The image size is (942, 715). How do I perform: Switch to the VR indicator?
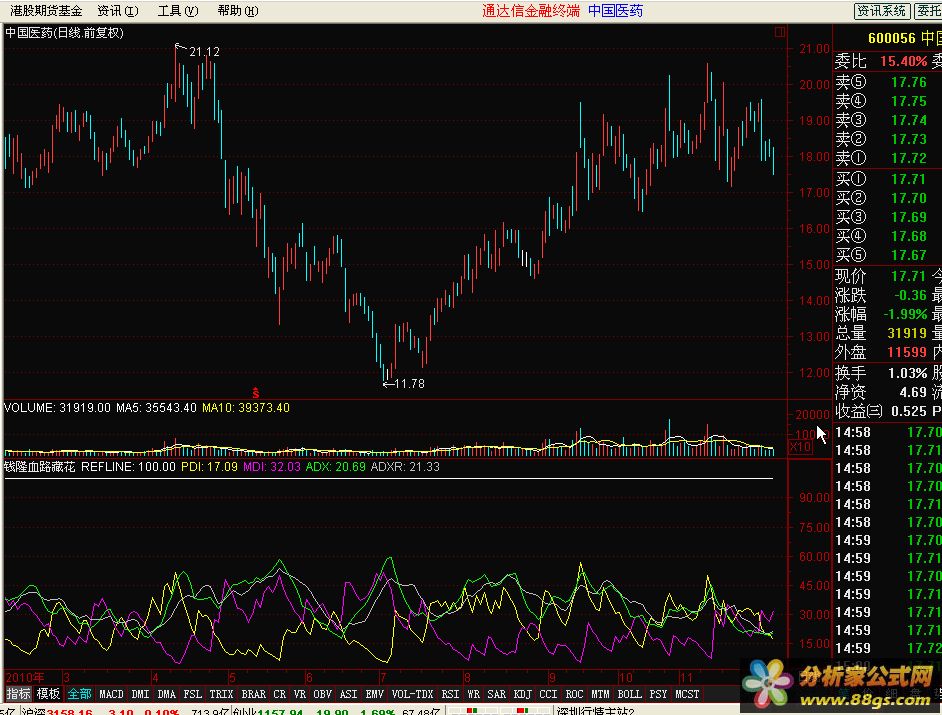point(300,694)
